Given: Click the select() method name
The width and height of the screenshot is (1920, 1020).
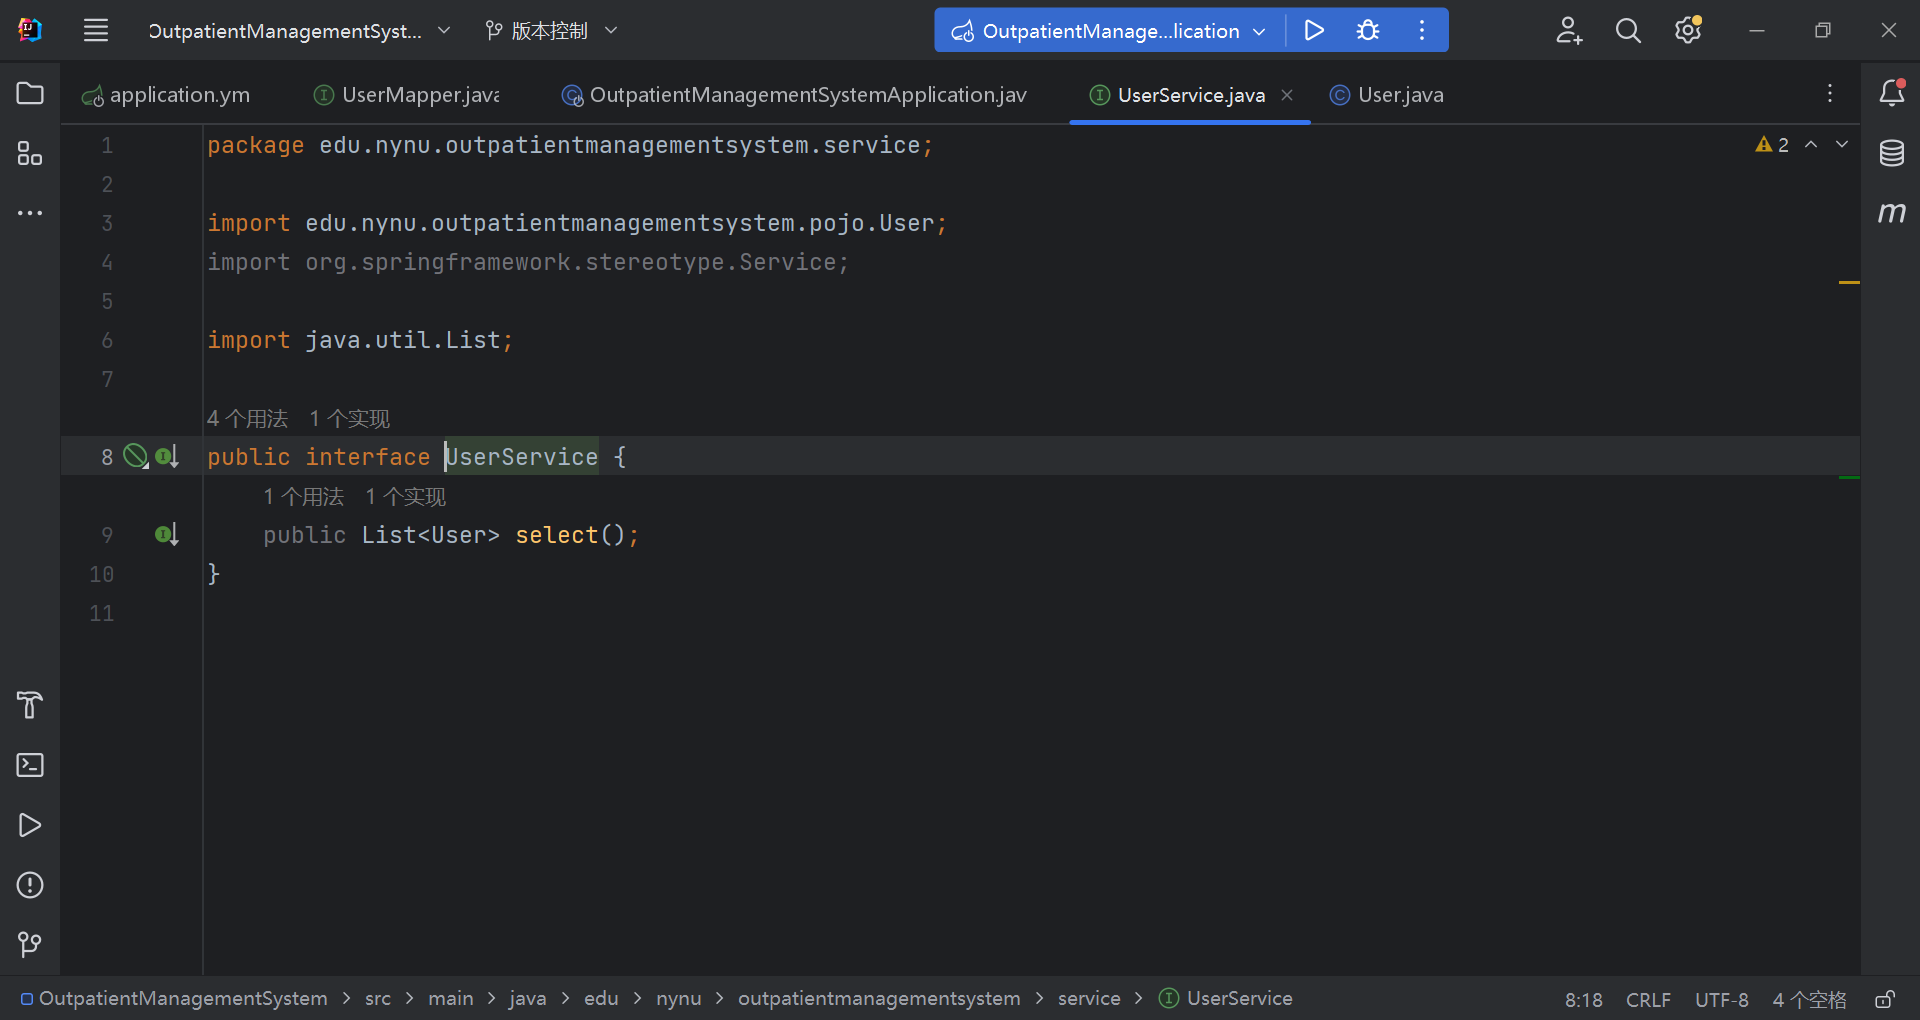Looking at the screenshot, I should click(x=557, y=535).
